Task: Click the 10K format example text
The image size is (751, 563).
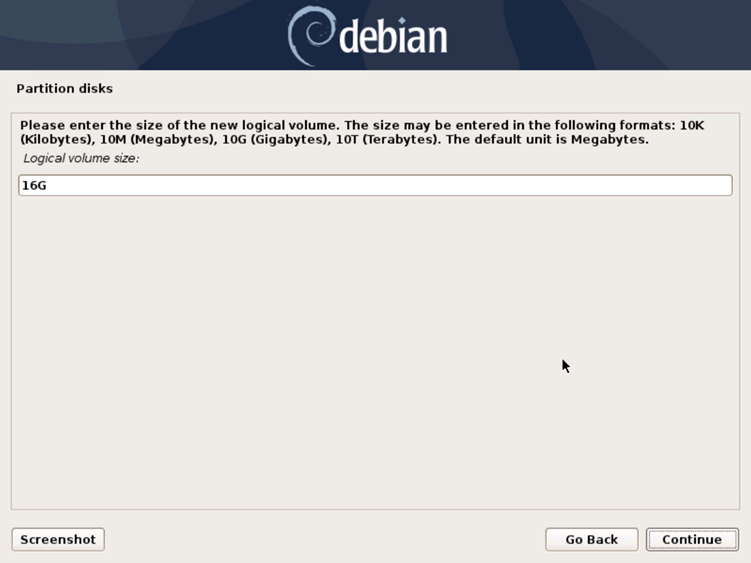Action: tap(692, 126)
